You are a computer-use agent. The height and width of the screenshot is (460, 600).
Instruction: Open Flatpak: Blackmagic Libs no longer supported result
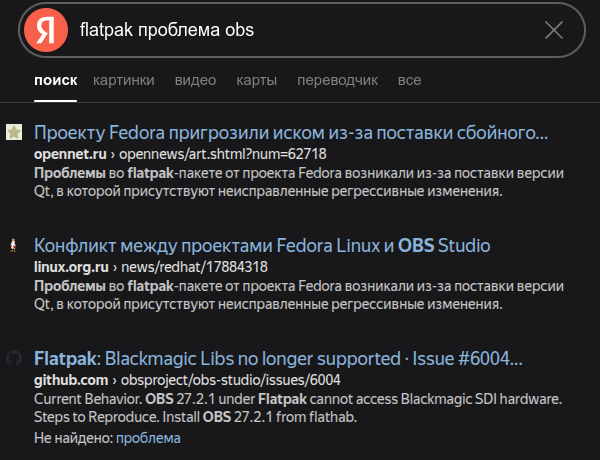[278, 359]
